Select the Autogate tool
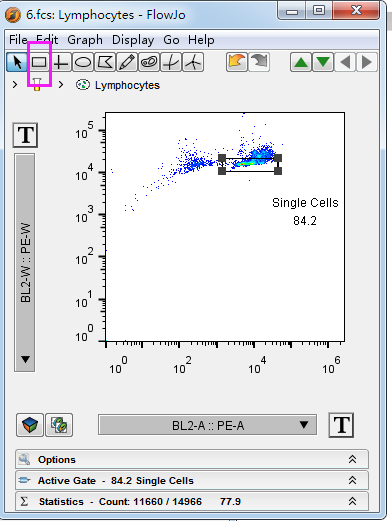392x521 pixels. pyautogui.click(x=149, y=62)
